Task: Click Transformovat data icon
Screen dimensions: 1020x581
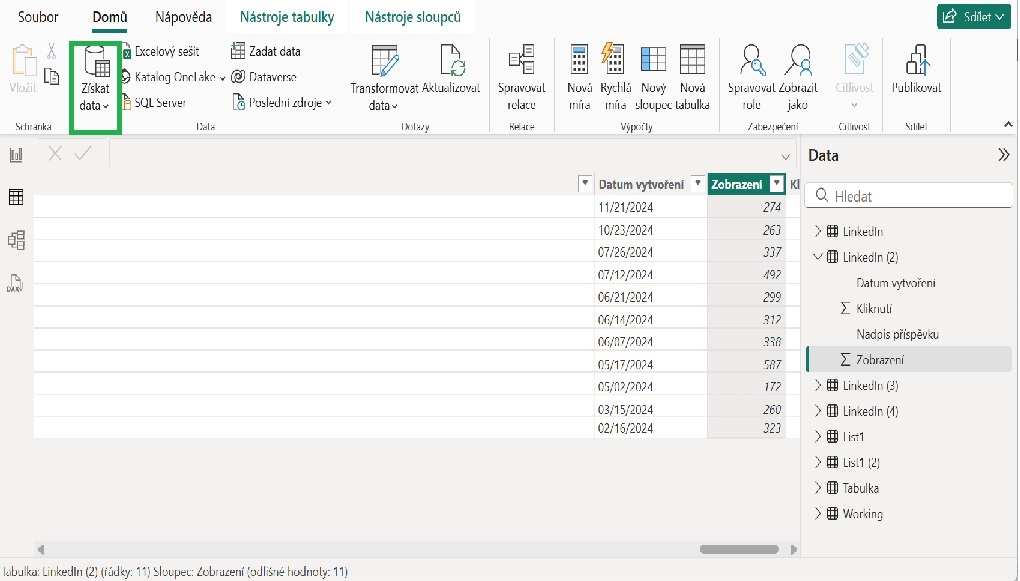Action: tap(384, 61)
